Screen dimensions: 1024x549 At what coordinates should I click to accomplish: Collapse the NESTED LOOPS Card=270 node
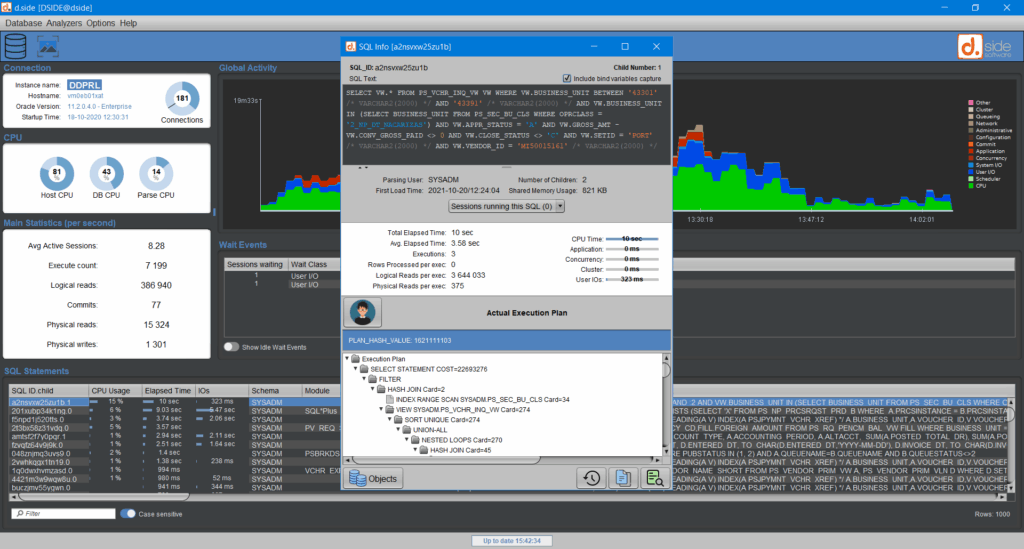[x=407, y=440]
